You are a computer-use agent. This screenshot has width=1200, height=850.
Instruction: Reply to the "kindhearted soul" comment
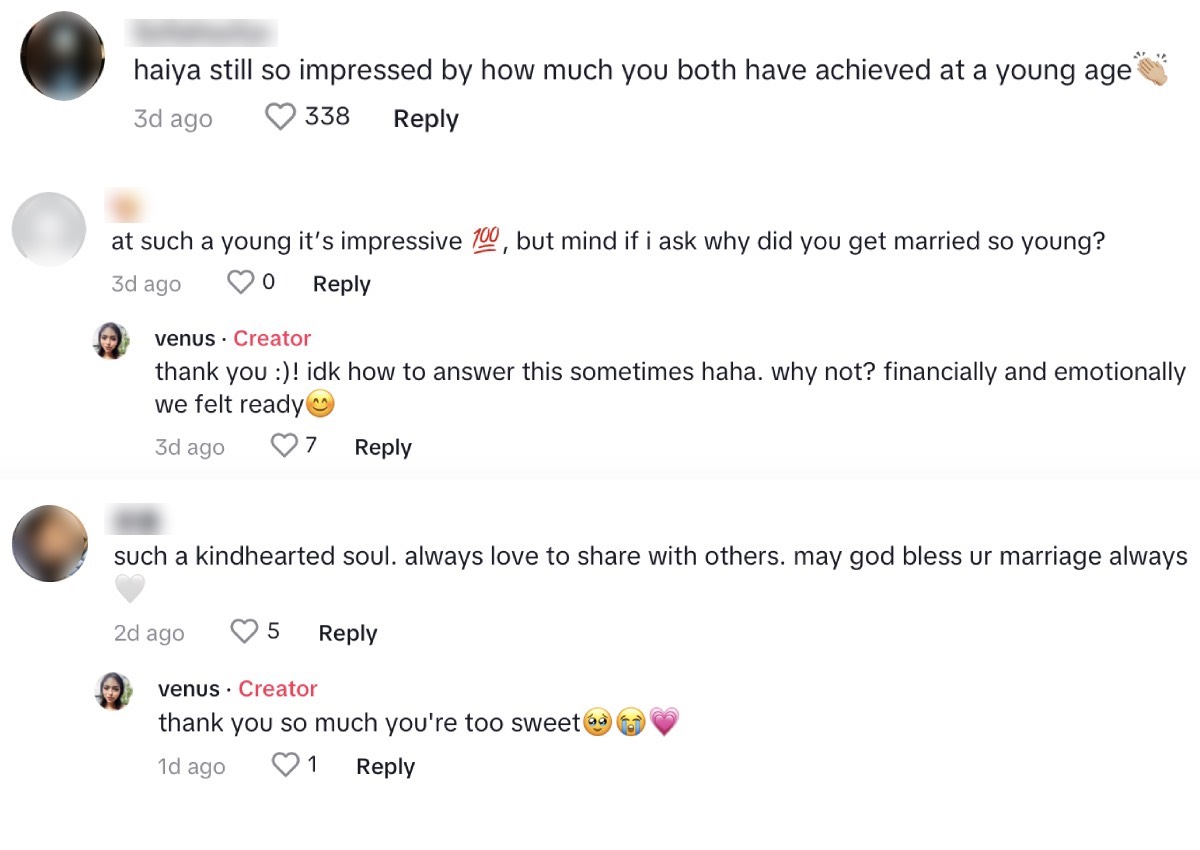click(x=347, y=633)
